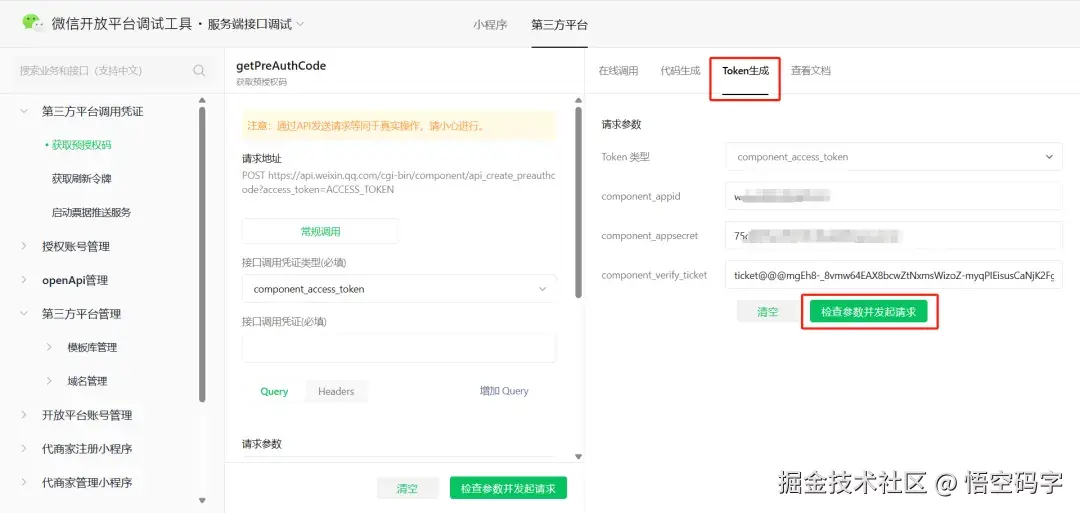
Task: Open the 接口调用凭证类型 dropdown
Action: point(399,289)
